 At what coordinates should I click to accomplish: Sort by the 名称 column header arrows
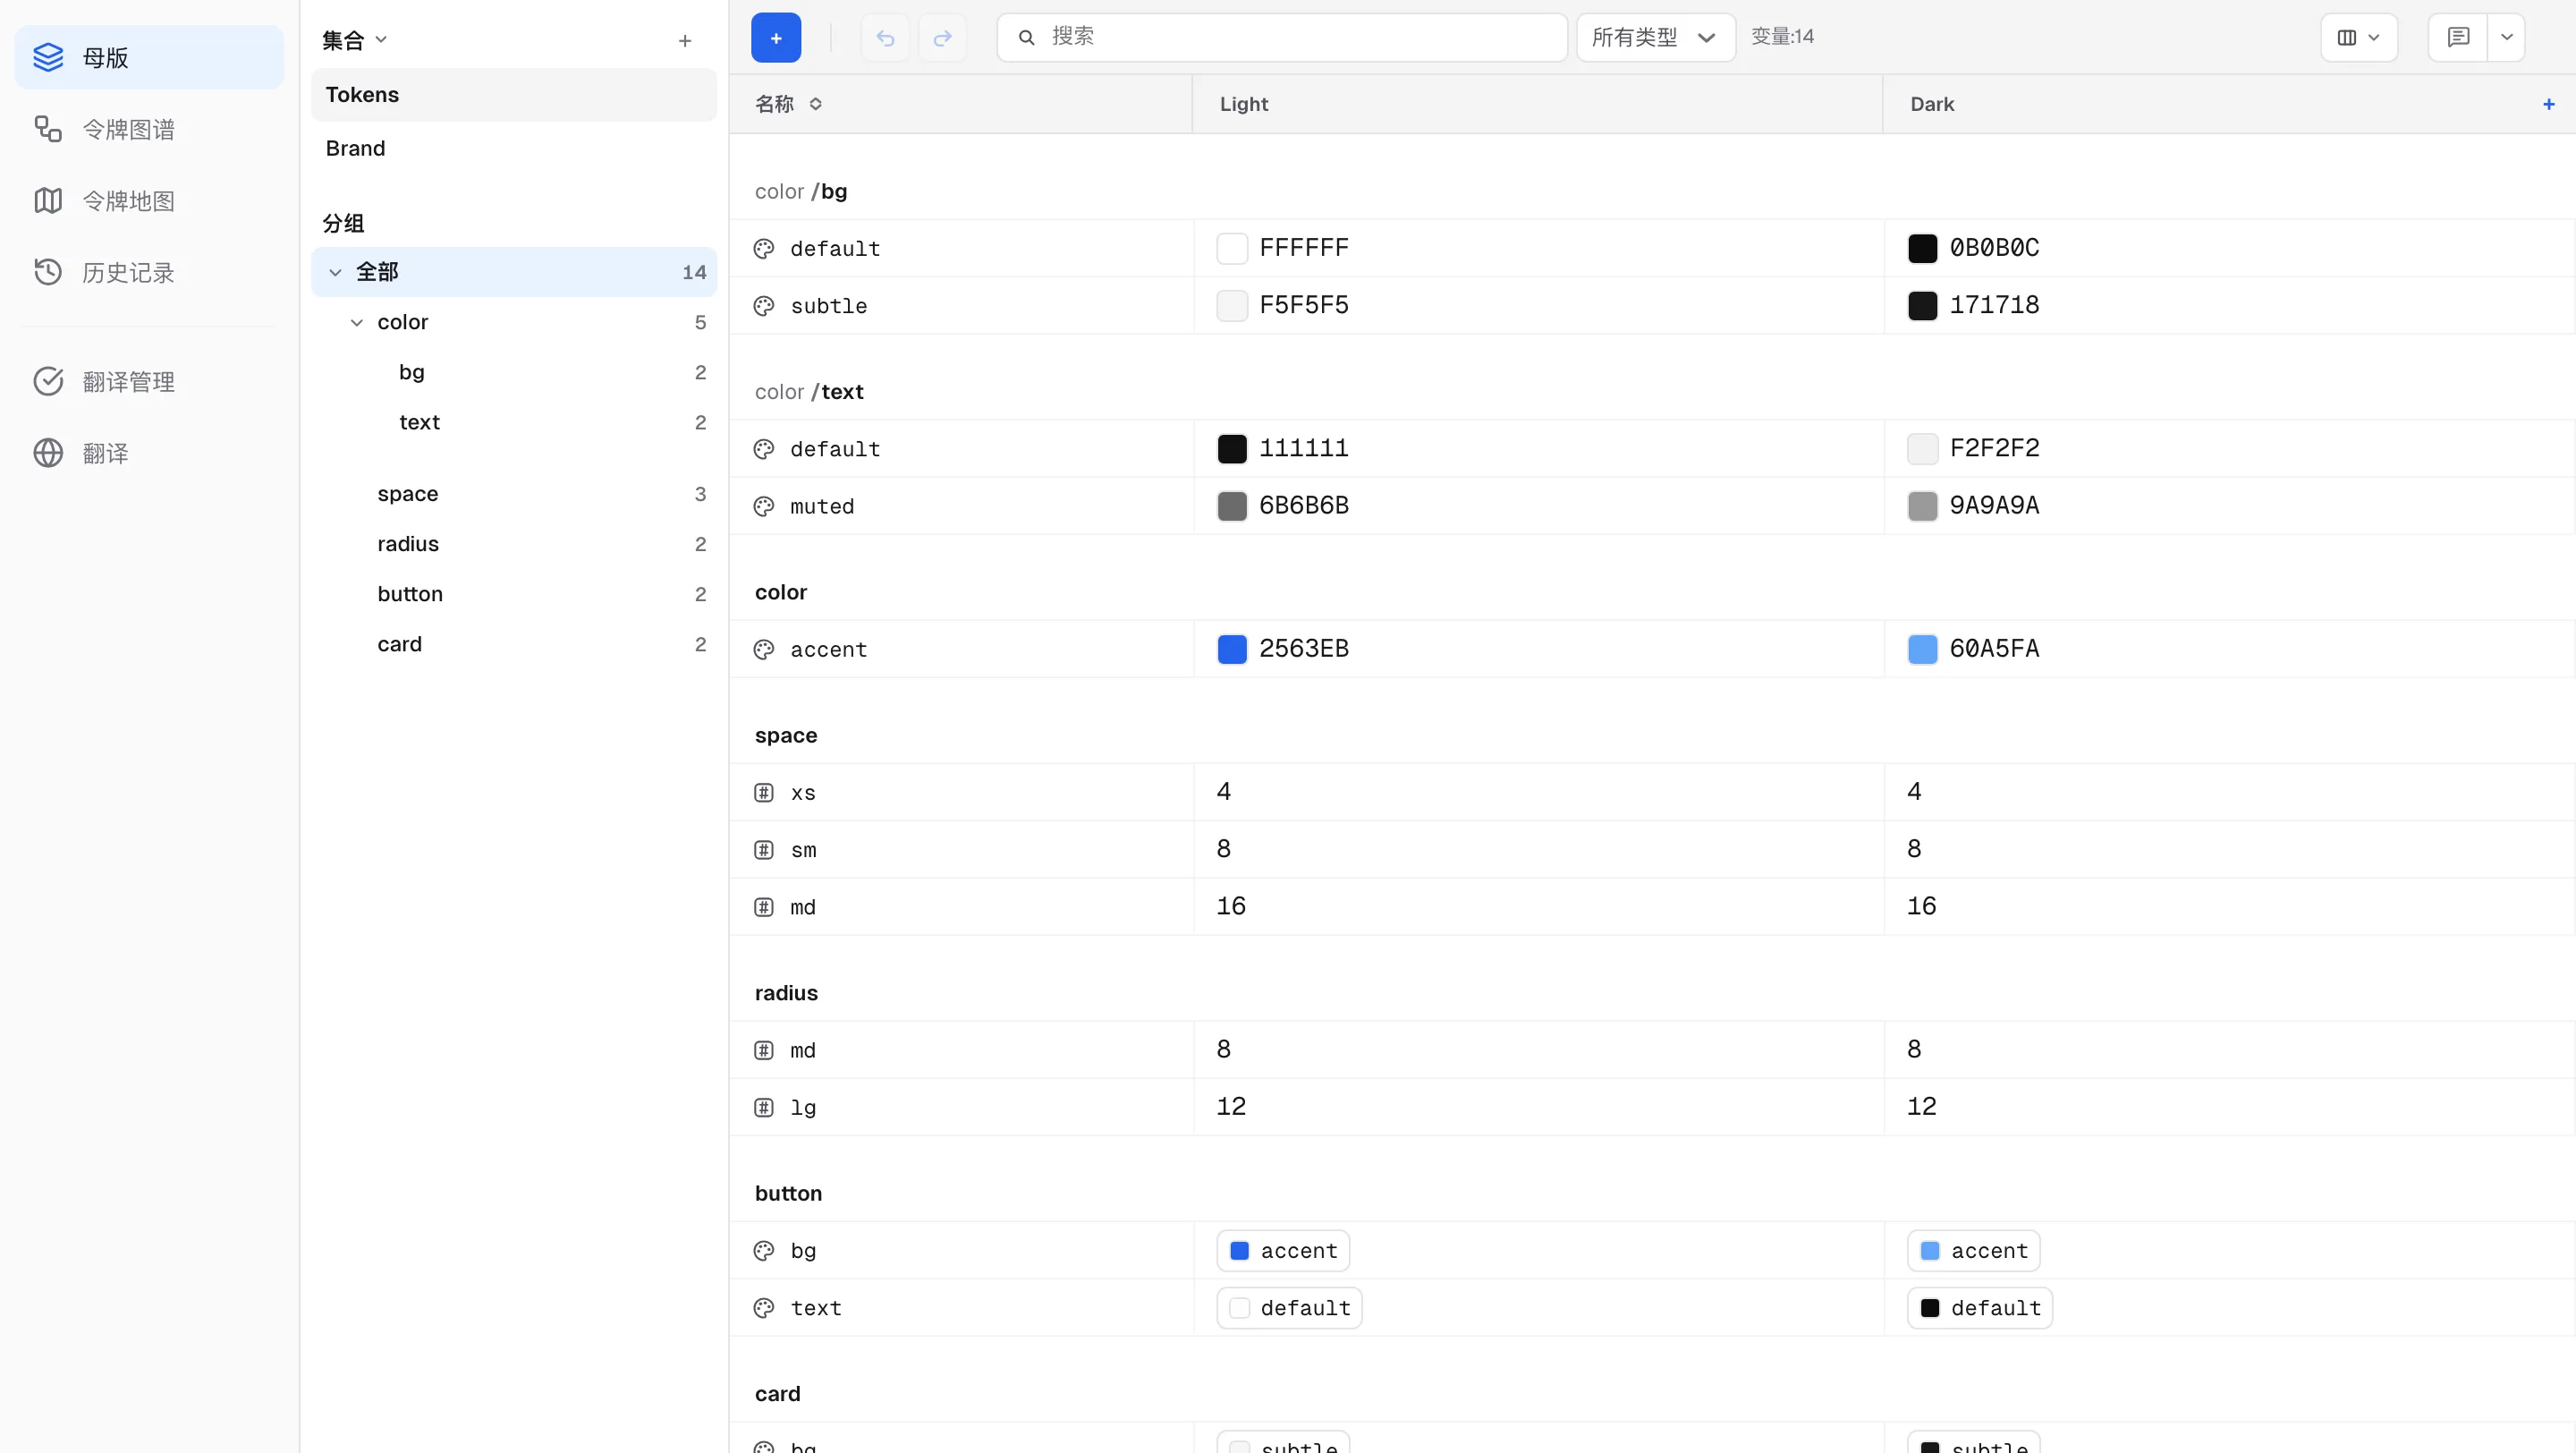(x=815, y=104)
